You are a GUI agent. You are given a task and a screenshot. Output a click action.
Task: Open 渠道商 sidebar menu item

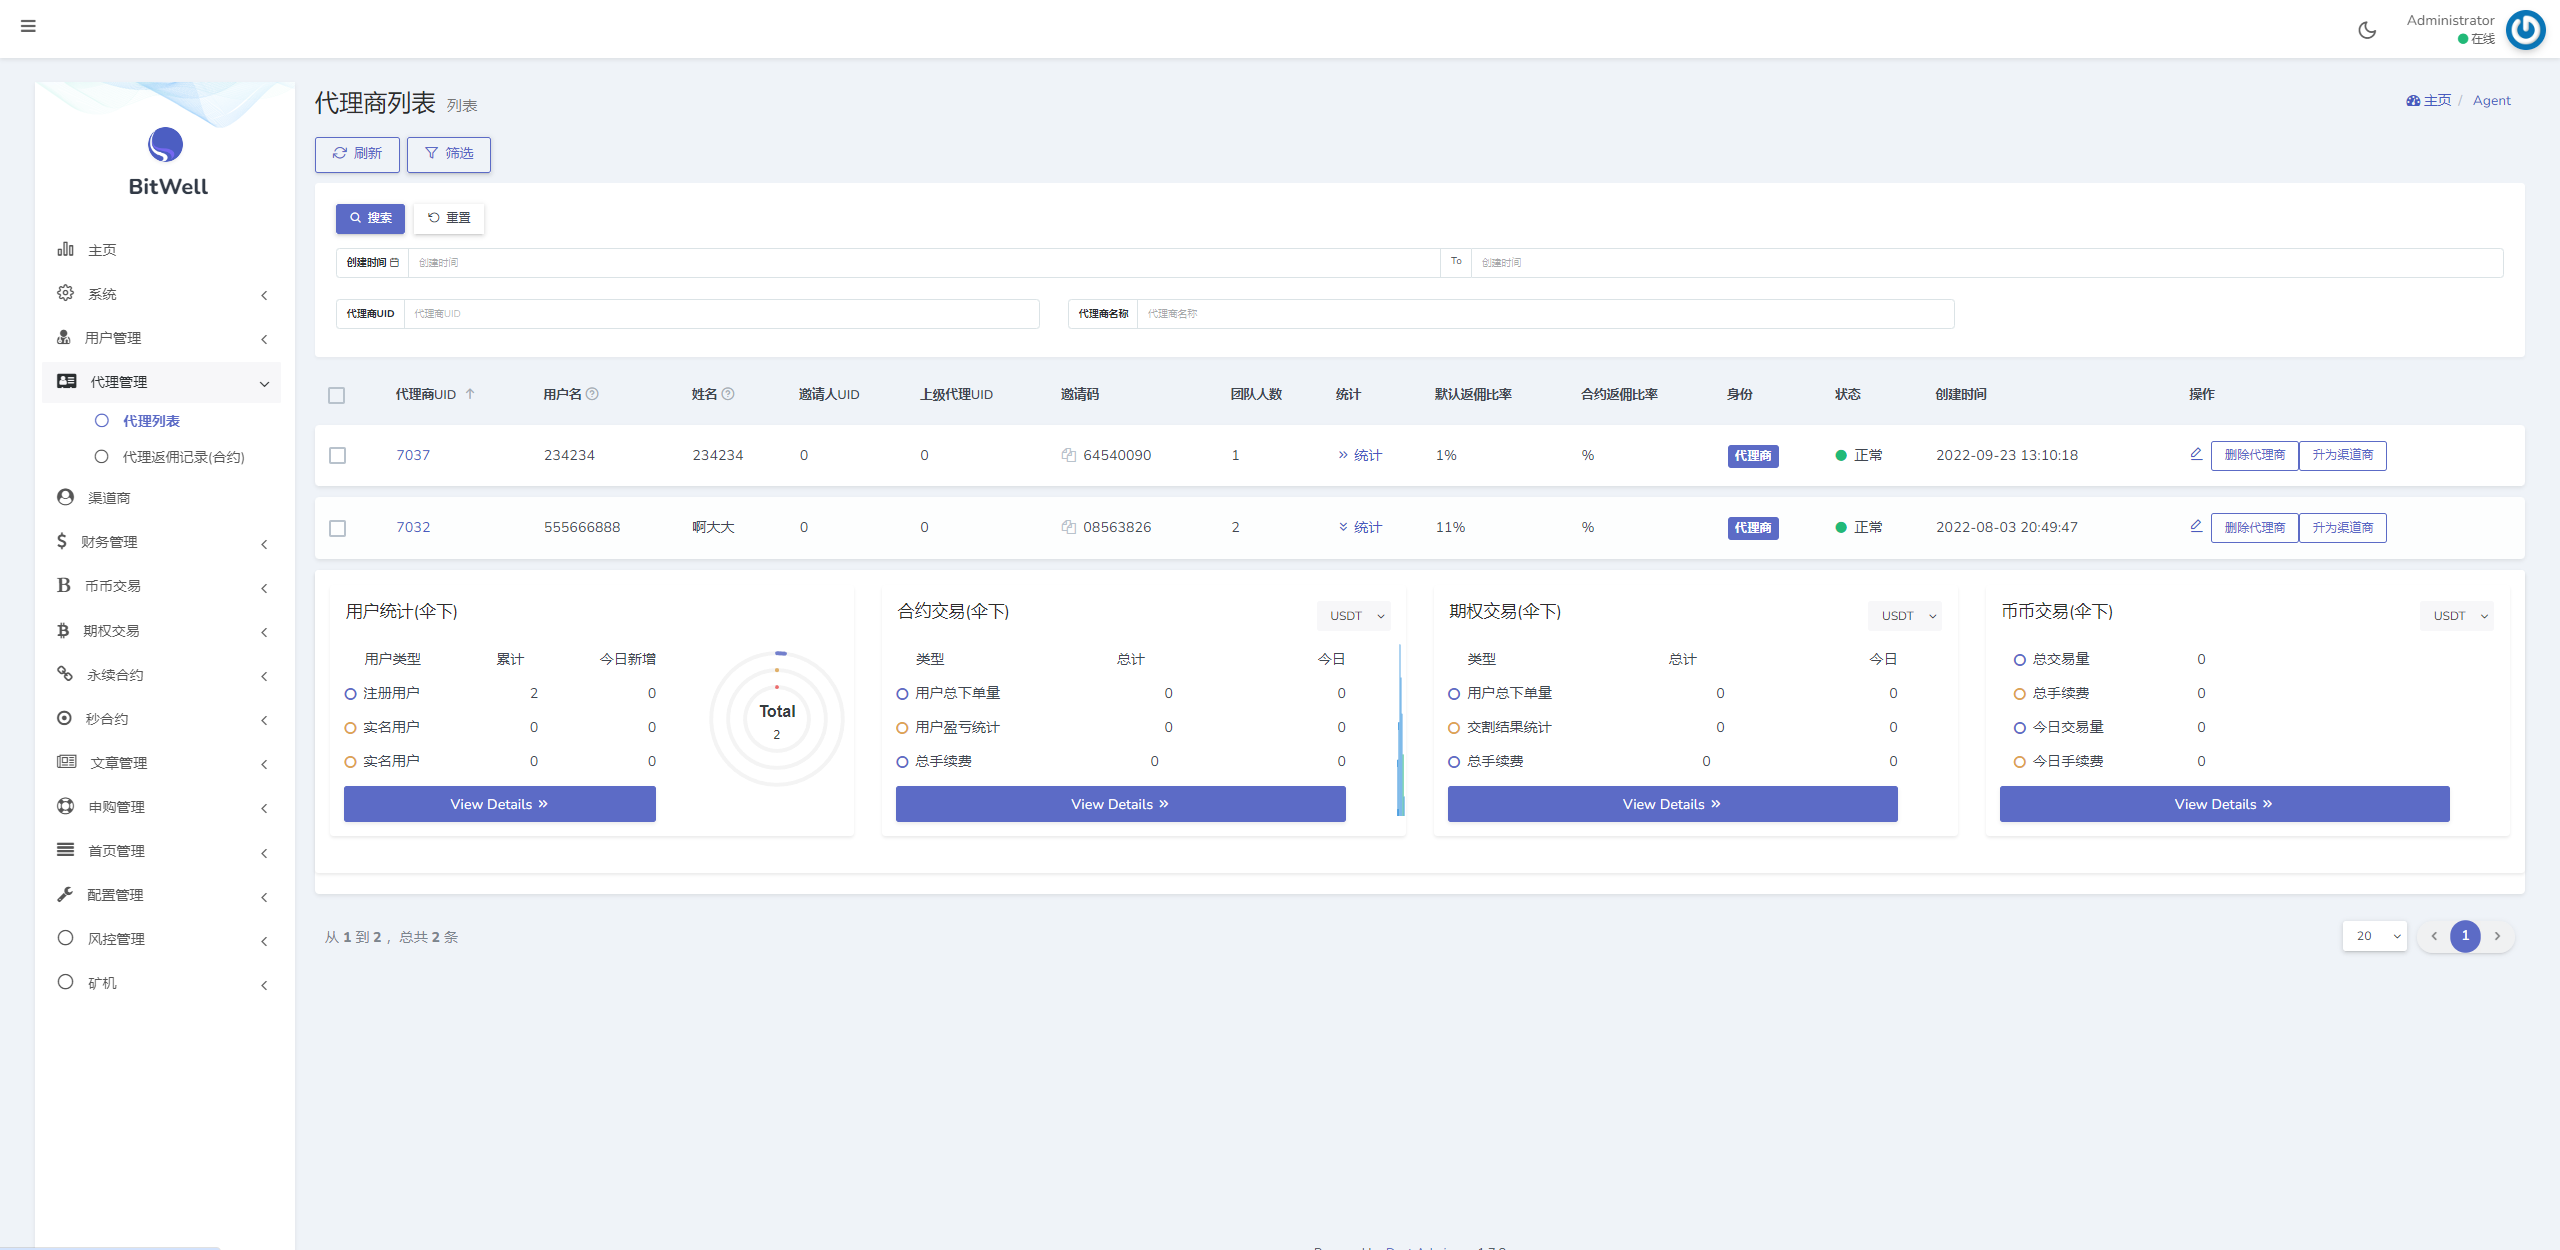(x=109, y=498)
